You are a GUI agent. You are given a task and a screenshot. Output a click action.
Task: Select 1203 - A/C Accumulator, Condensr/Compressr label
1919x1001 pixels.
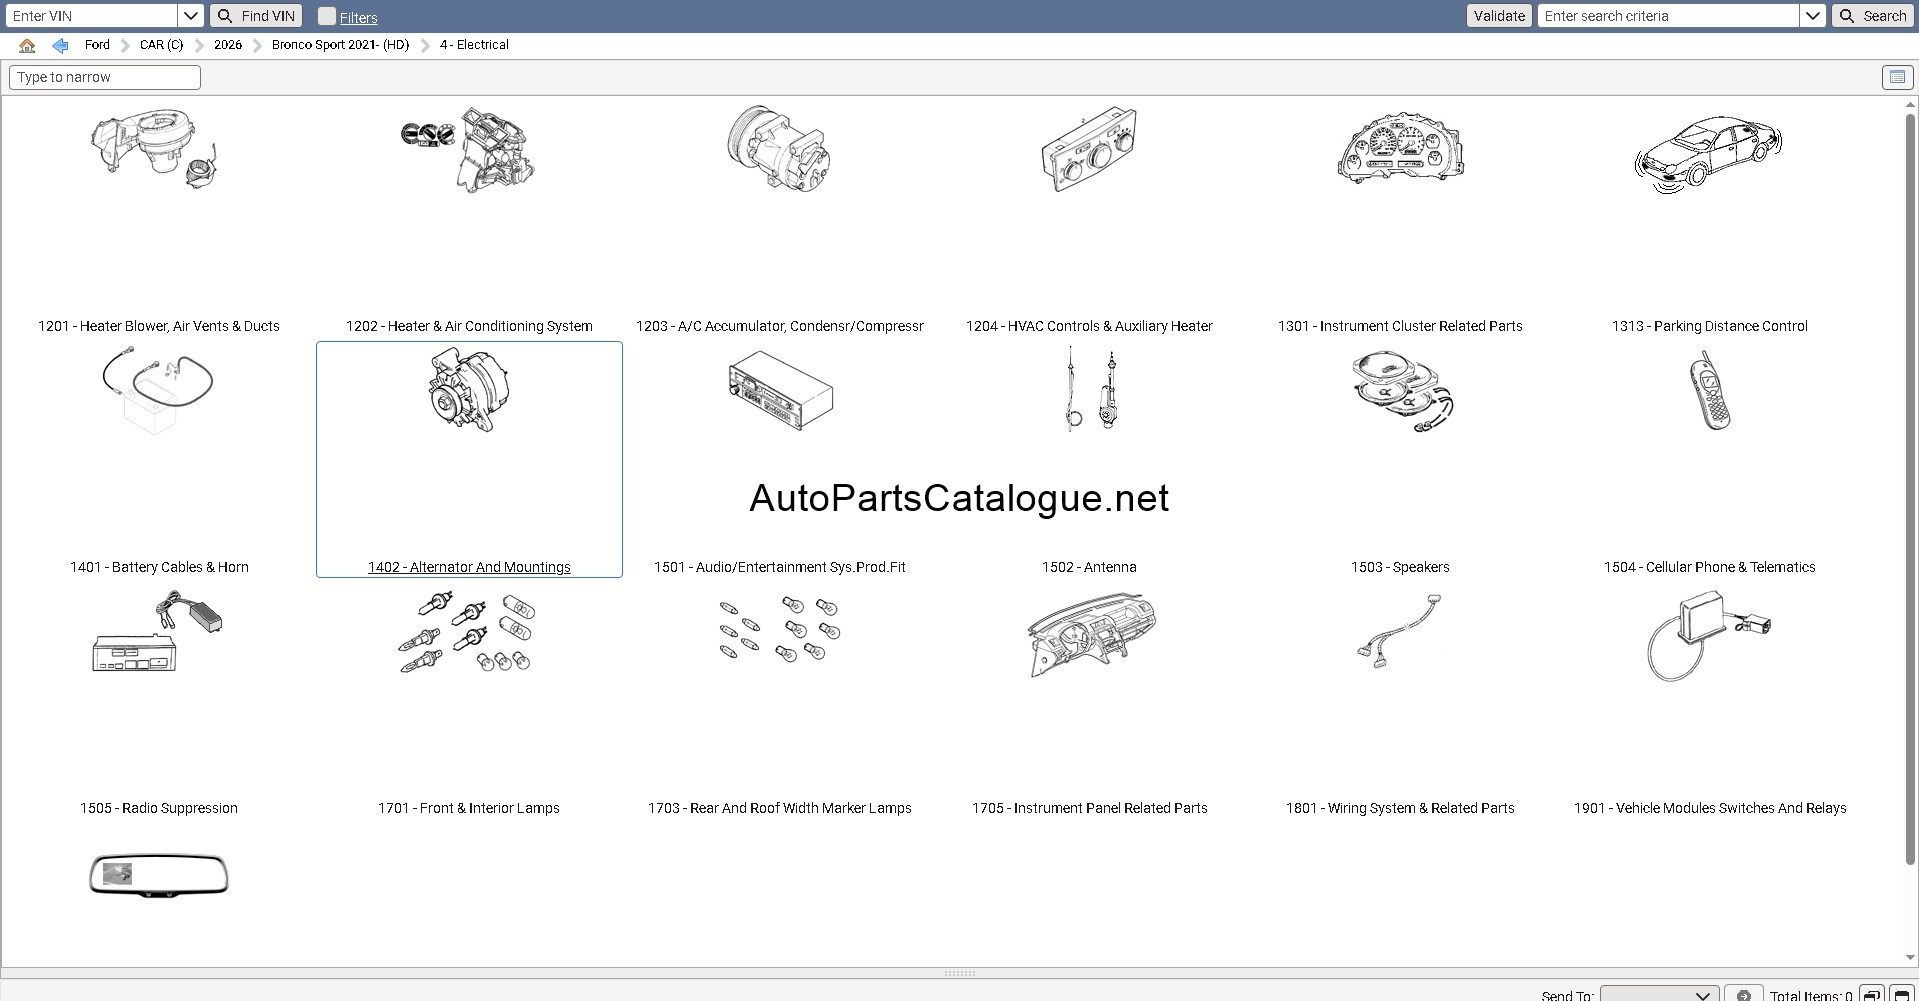tap(780, 326)
